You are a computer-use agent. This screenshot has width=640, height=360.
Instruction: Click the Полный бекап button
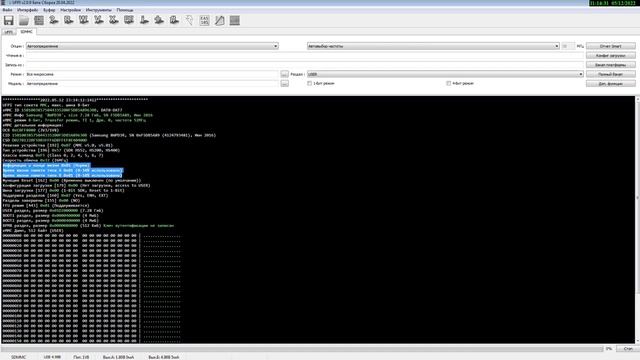[x=611, y=74]
